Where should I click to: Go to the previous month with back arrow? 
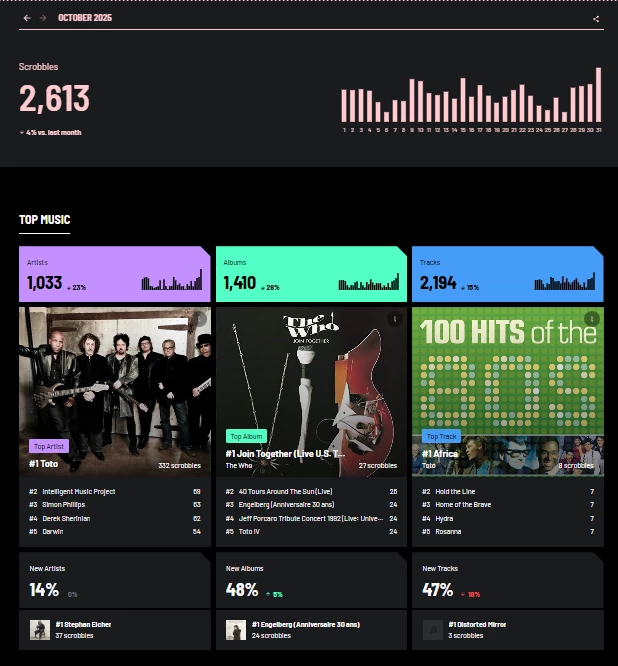tap(27, 18)
